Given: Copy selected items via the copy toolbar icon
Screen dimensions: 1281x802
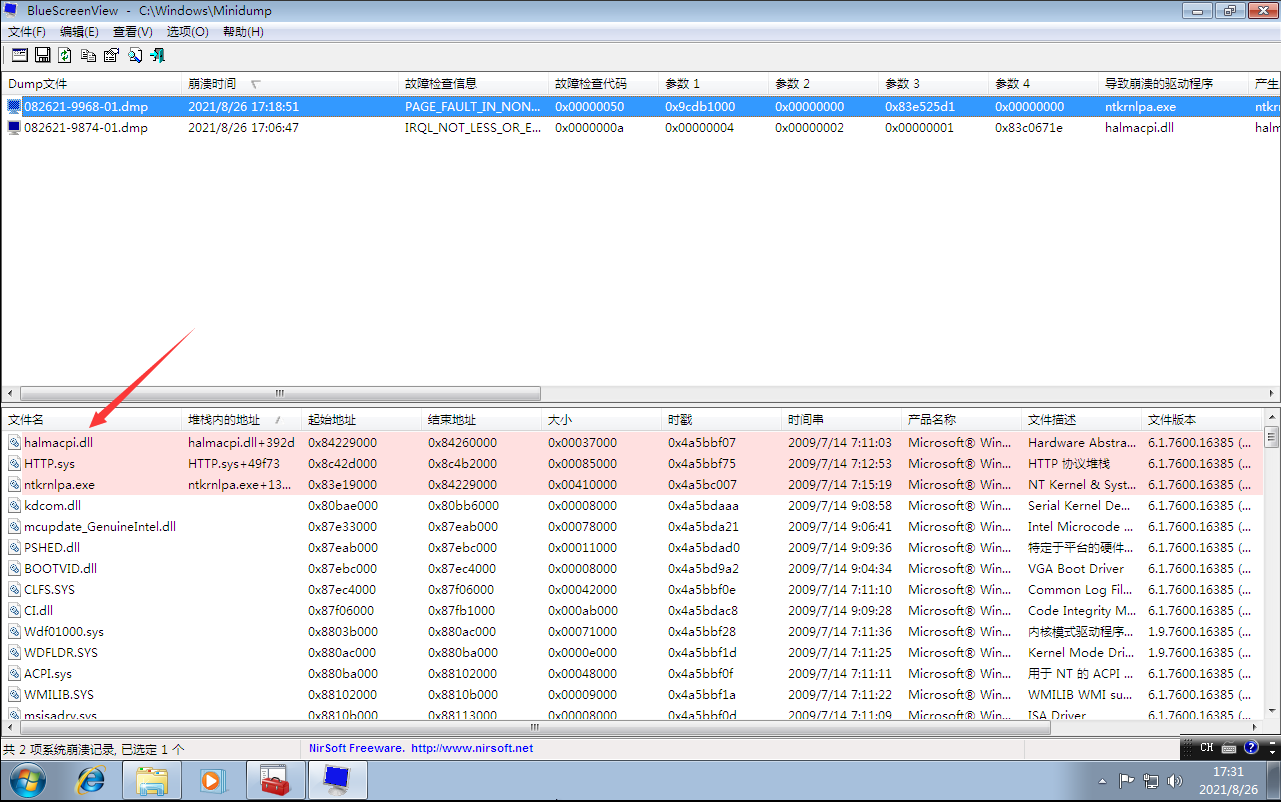Looking at the screenshot, I should point(88,54).
